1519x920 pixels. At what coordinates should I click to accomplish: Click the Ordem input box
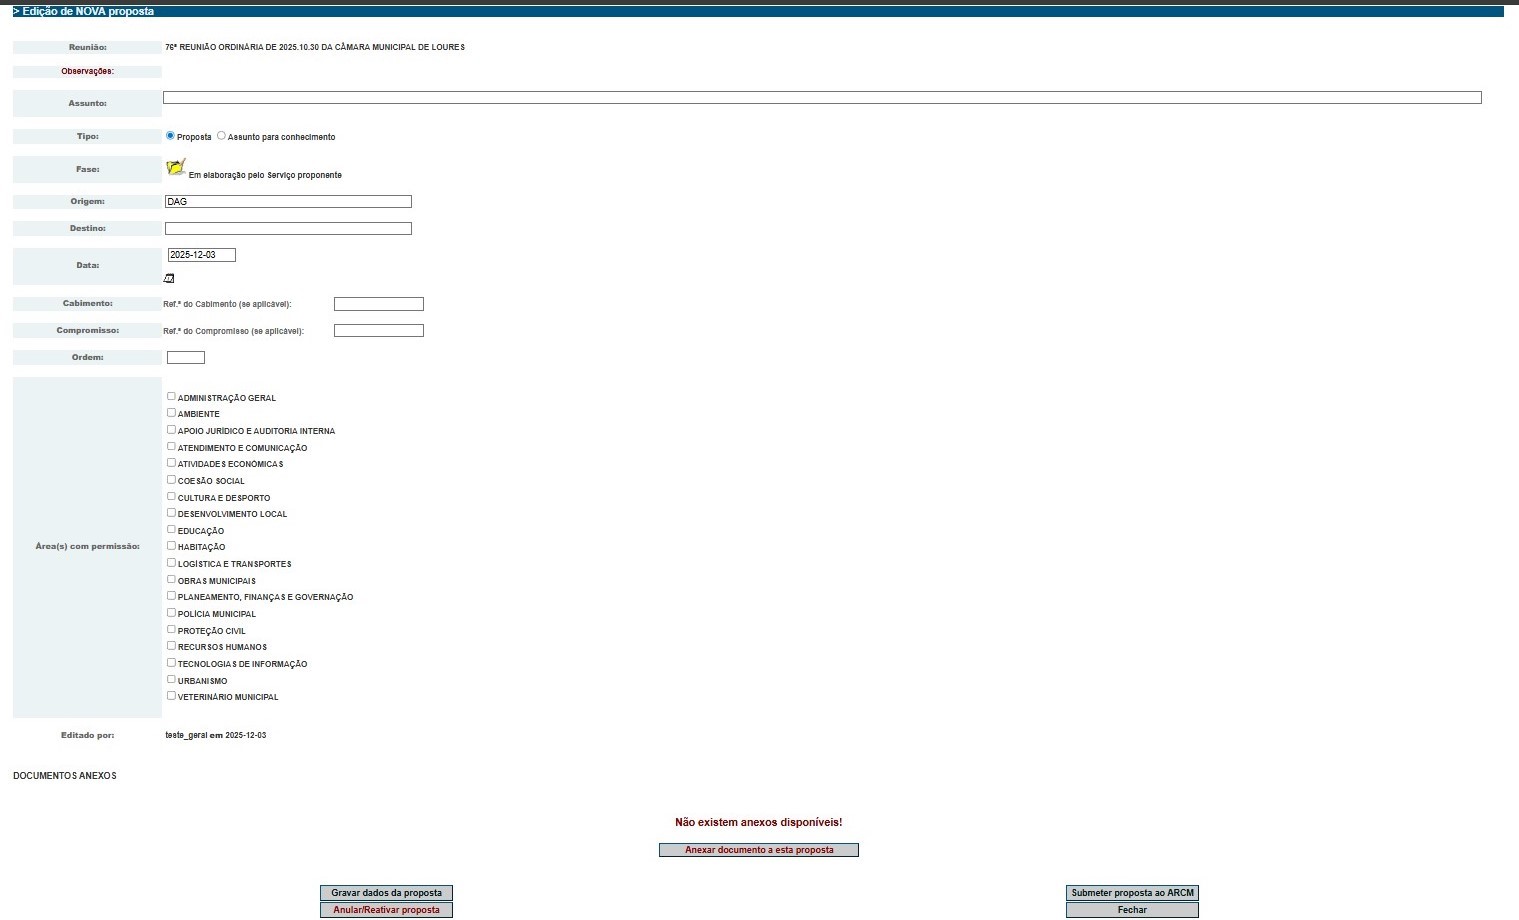tap(186, 358)
